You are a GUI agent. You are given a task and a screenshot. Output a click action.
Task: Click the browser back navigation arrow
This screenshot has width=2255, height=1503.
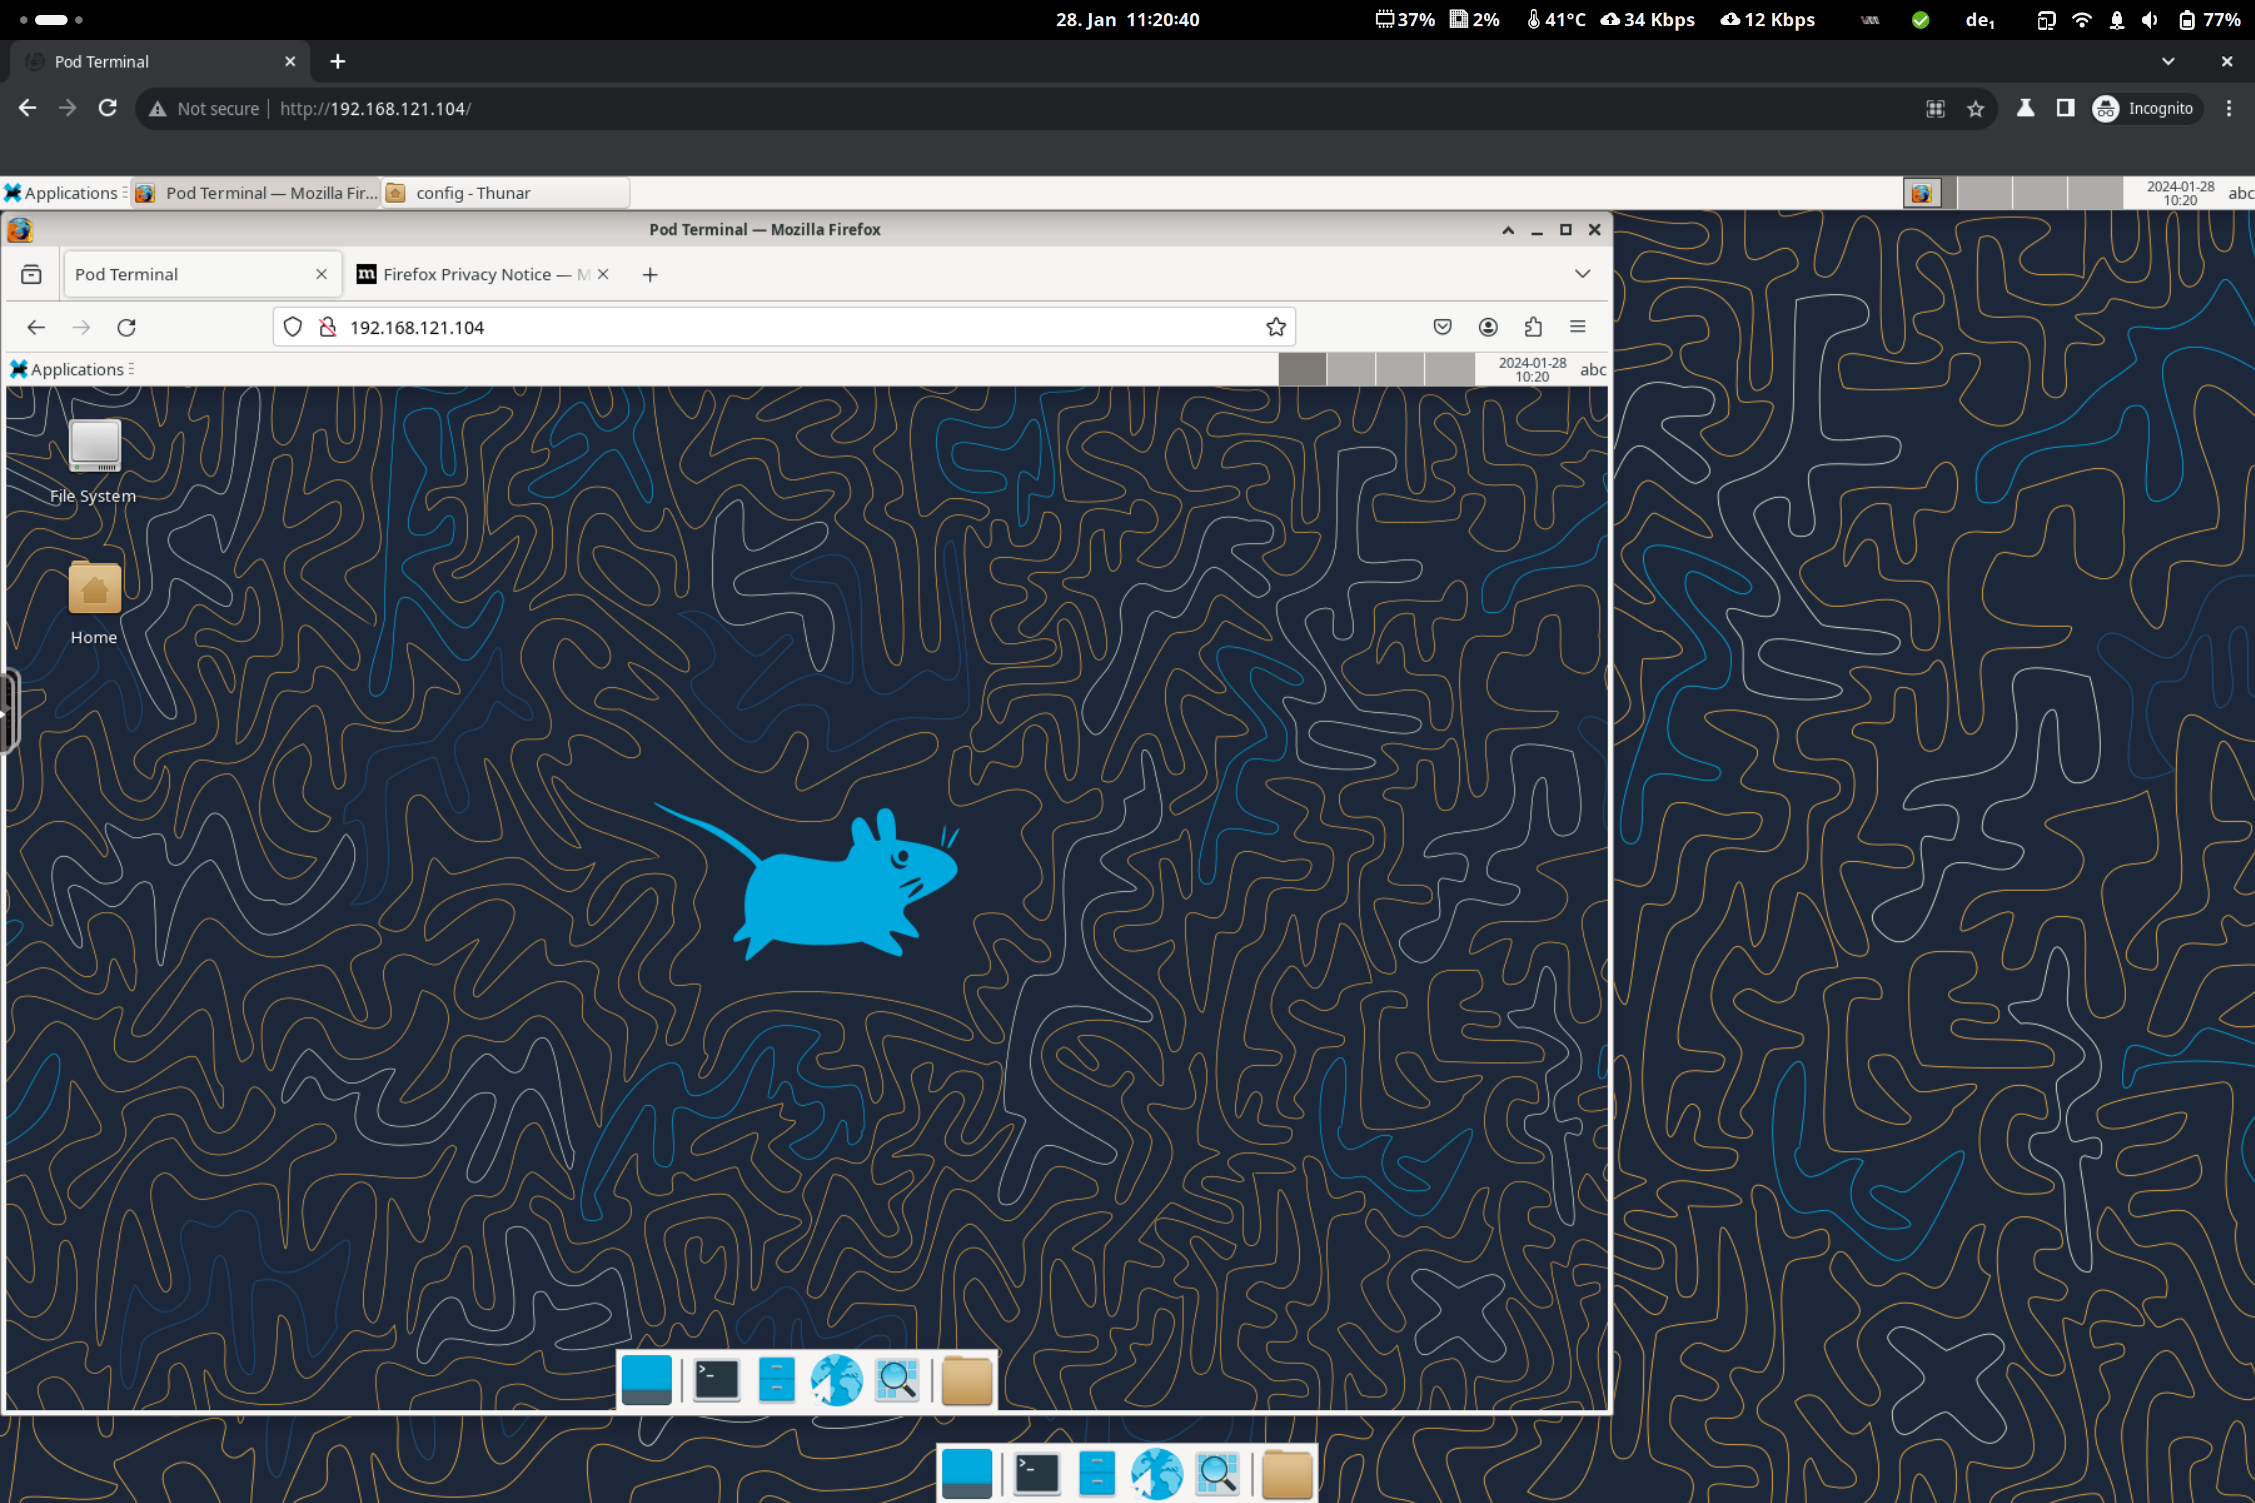[35, 327]
